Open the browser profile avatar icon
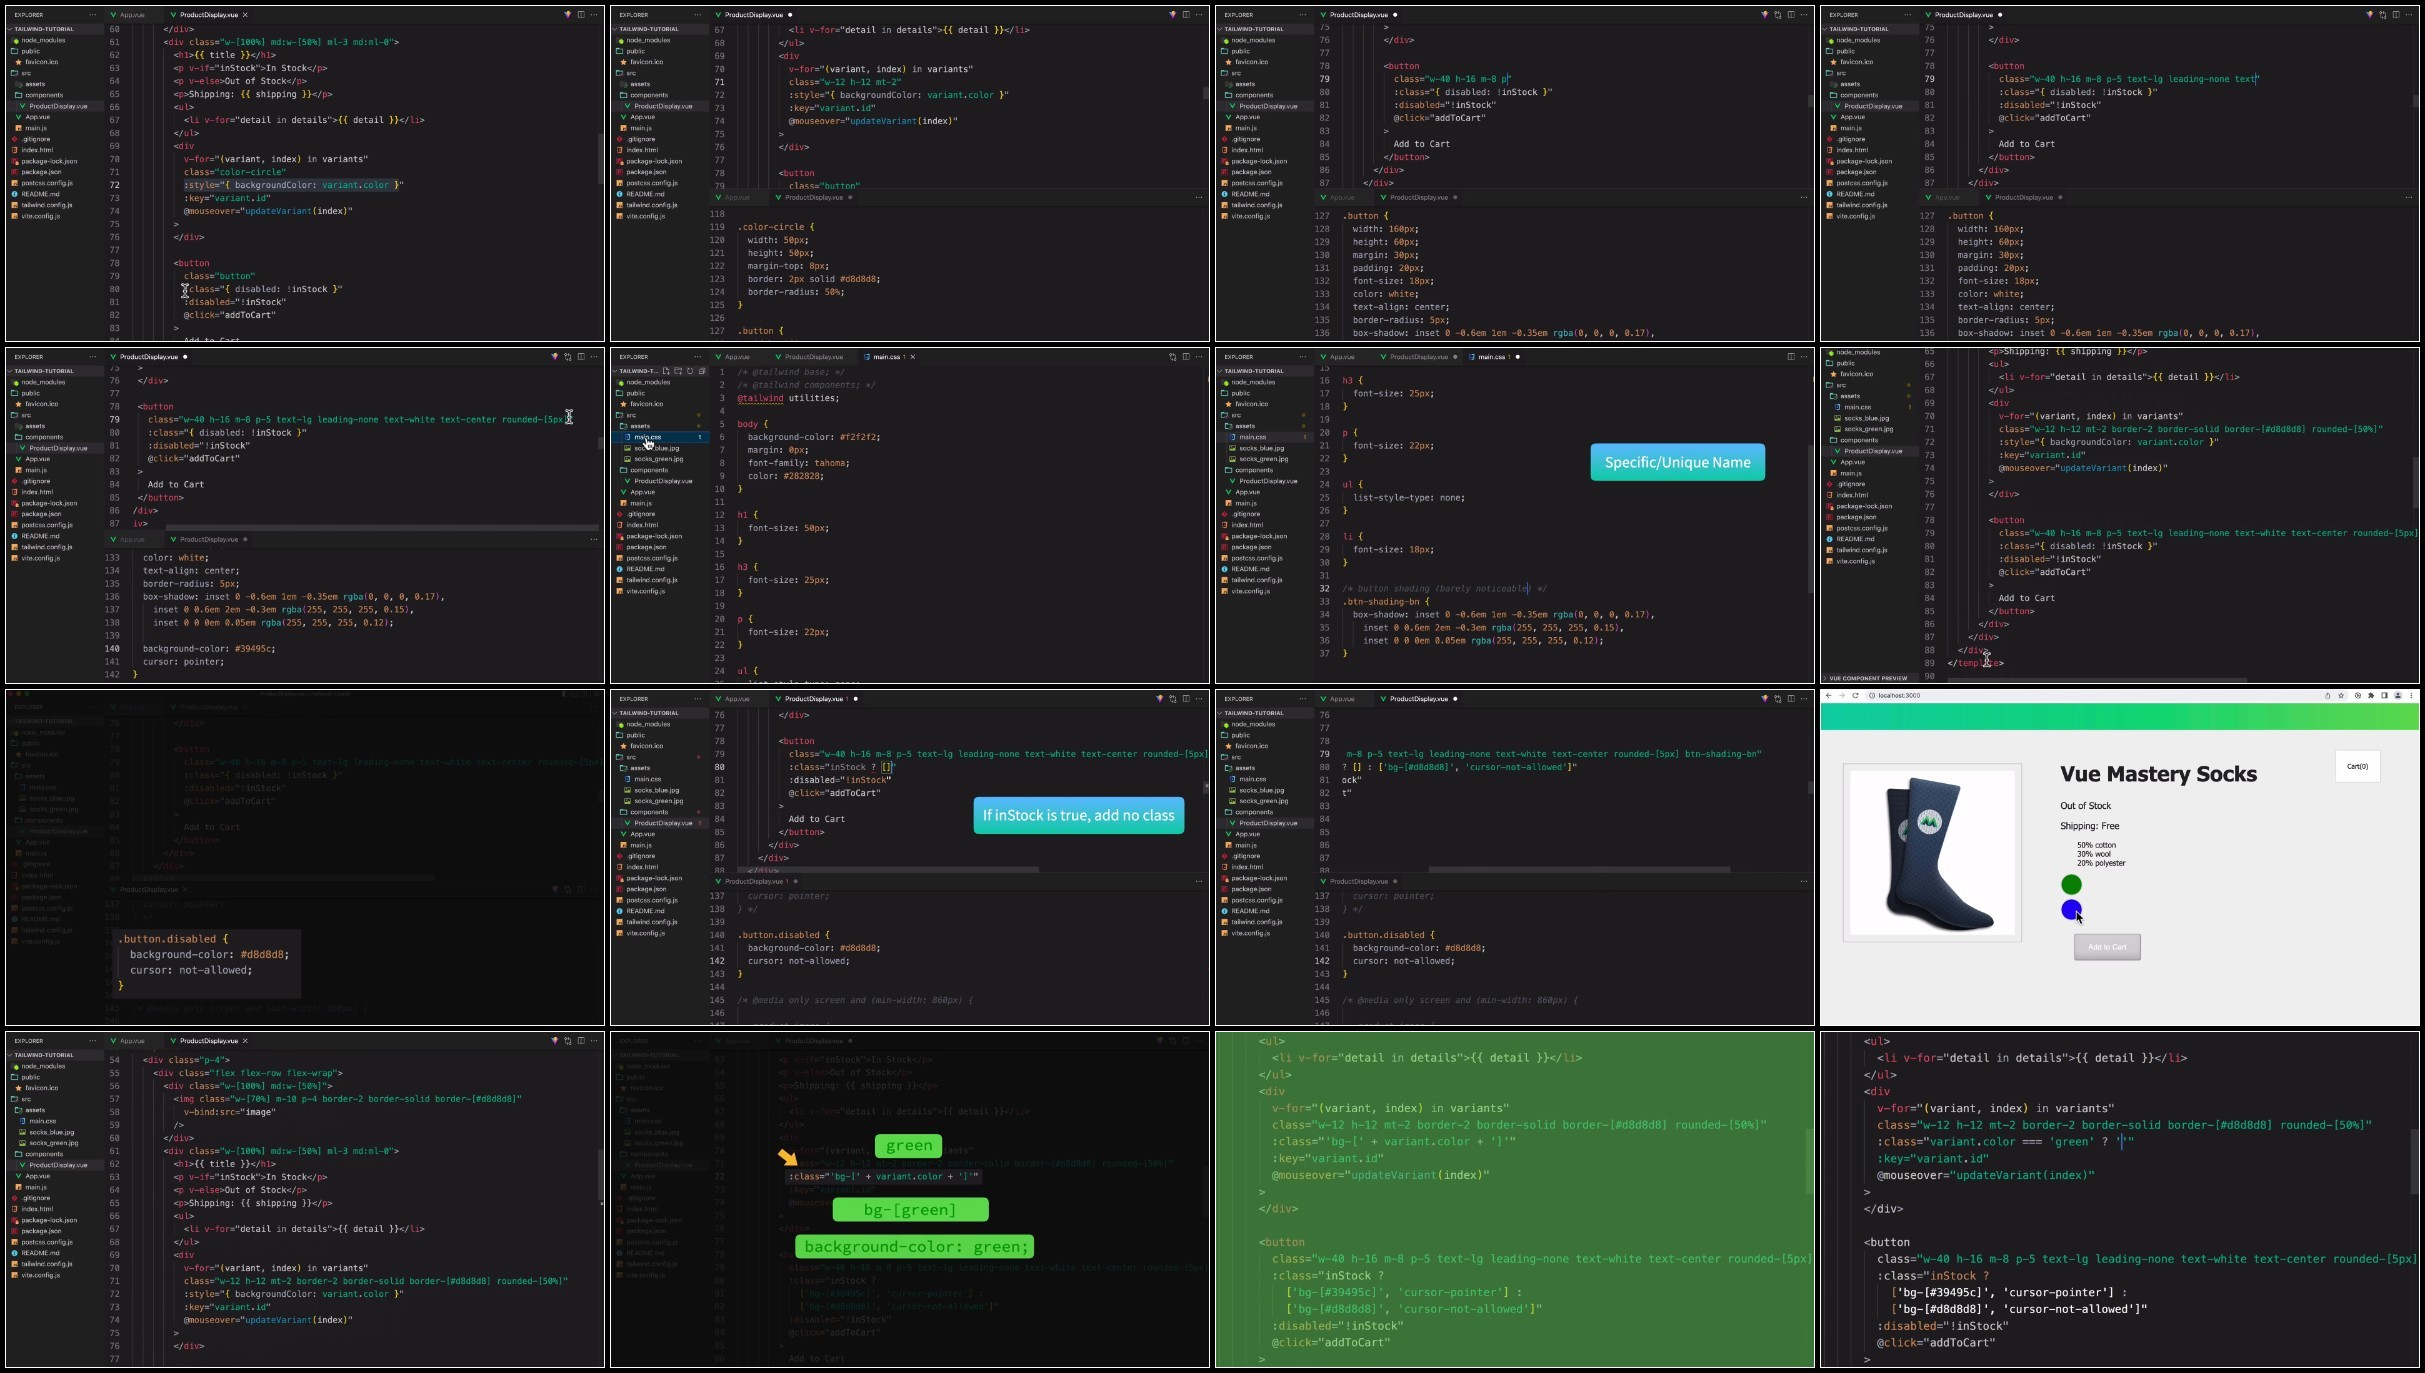Screen dimensions: 2425x1373 pos(2398,695)
